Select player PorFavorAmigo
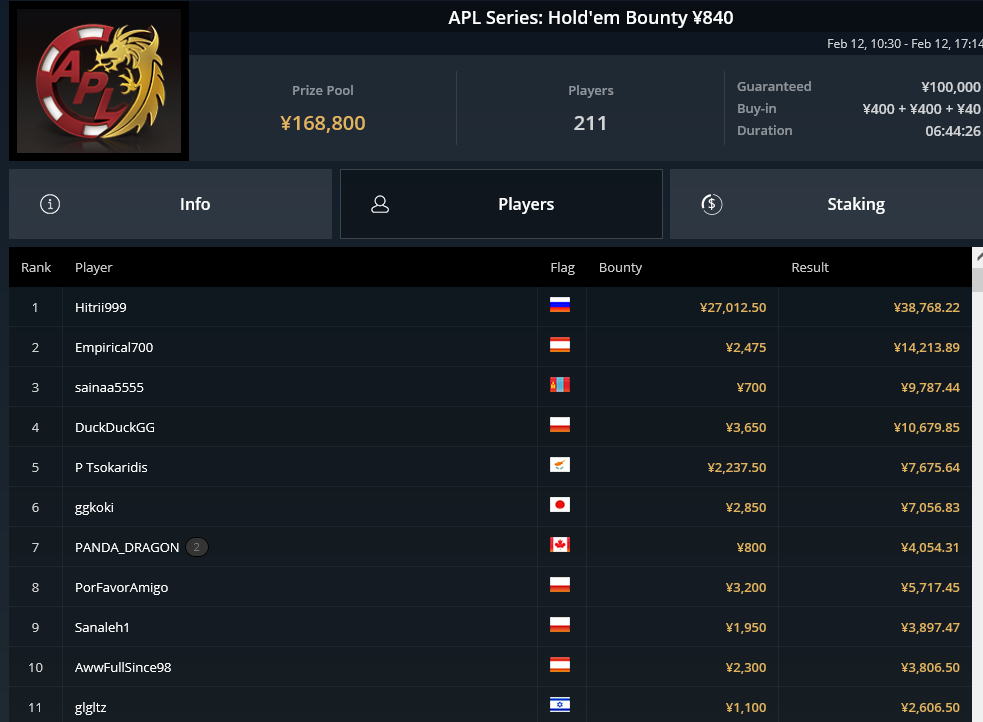983x722 pixels. click(121, 588)
